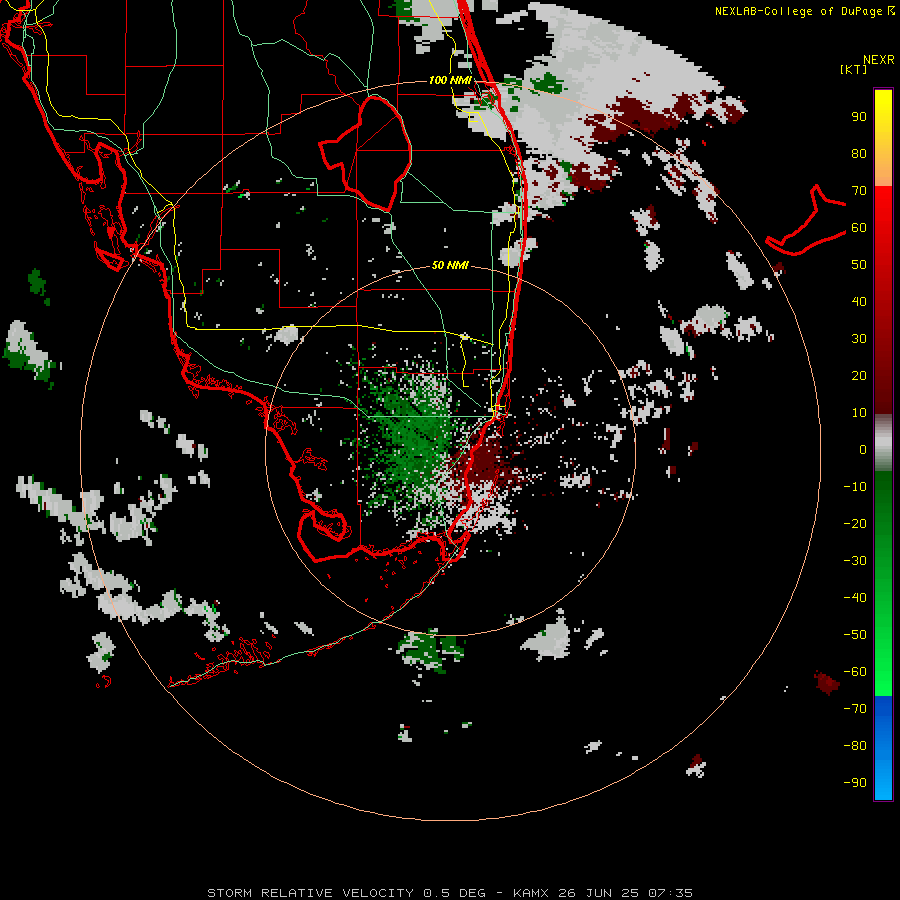Select the 50 NMI range ring label
This screenshot has width=900, height=900.
point(450,265)
